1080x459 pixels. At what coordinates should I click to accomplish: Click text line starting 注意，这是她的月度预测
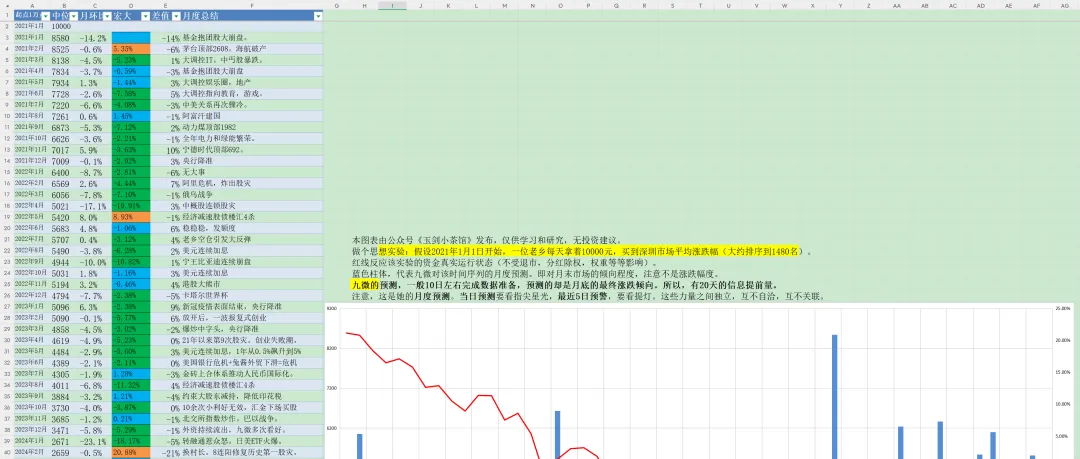tap(588, 296)
